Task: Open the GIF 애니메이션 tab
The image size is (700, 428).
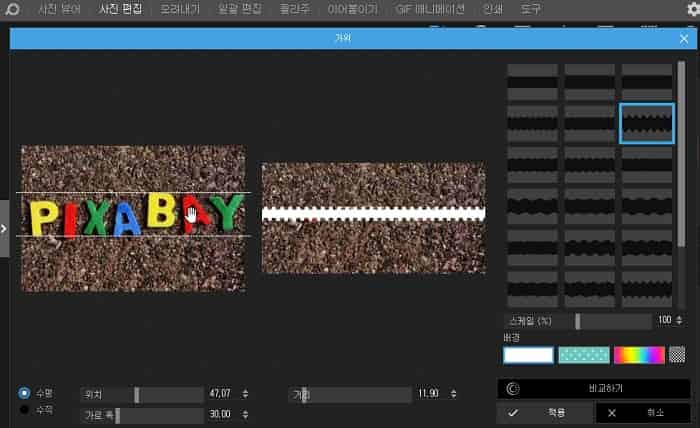Action: coord(430,9)
